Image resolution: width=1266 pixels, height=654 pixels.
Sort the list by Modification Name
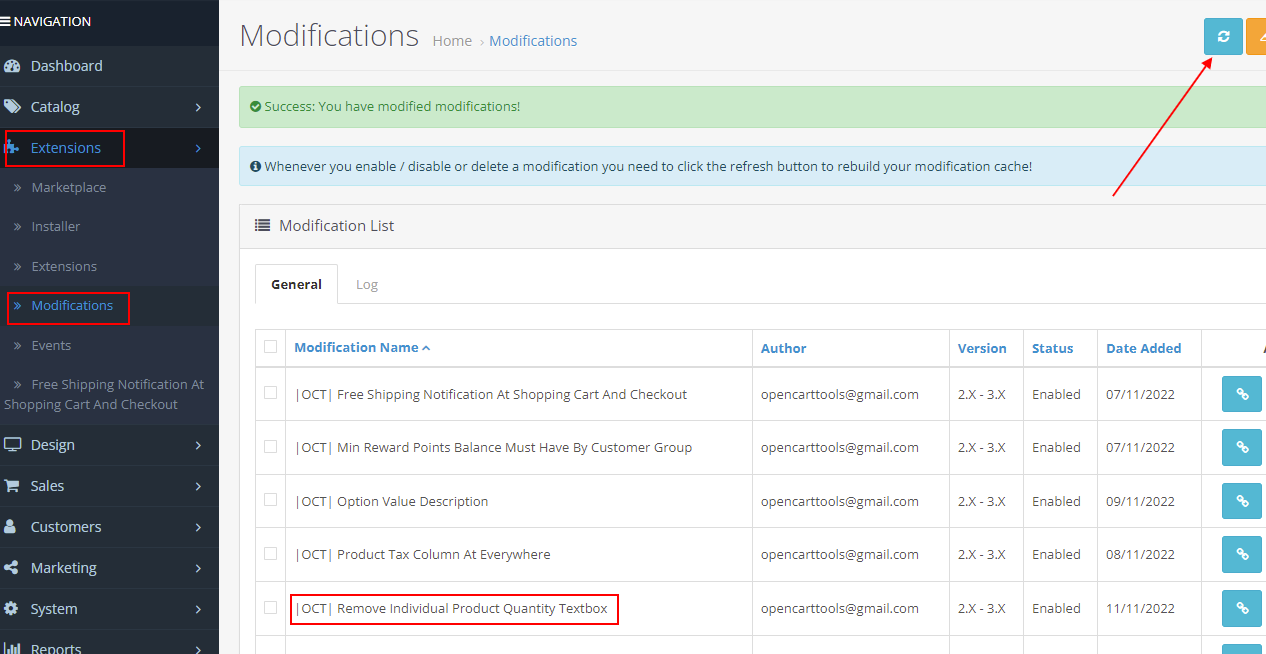[x=357, y=347]
